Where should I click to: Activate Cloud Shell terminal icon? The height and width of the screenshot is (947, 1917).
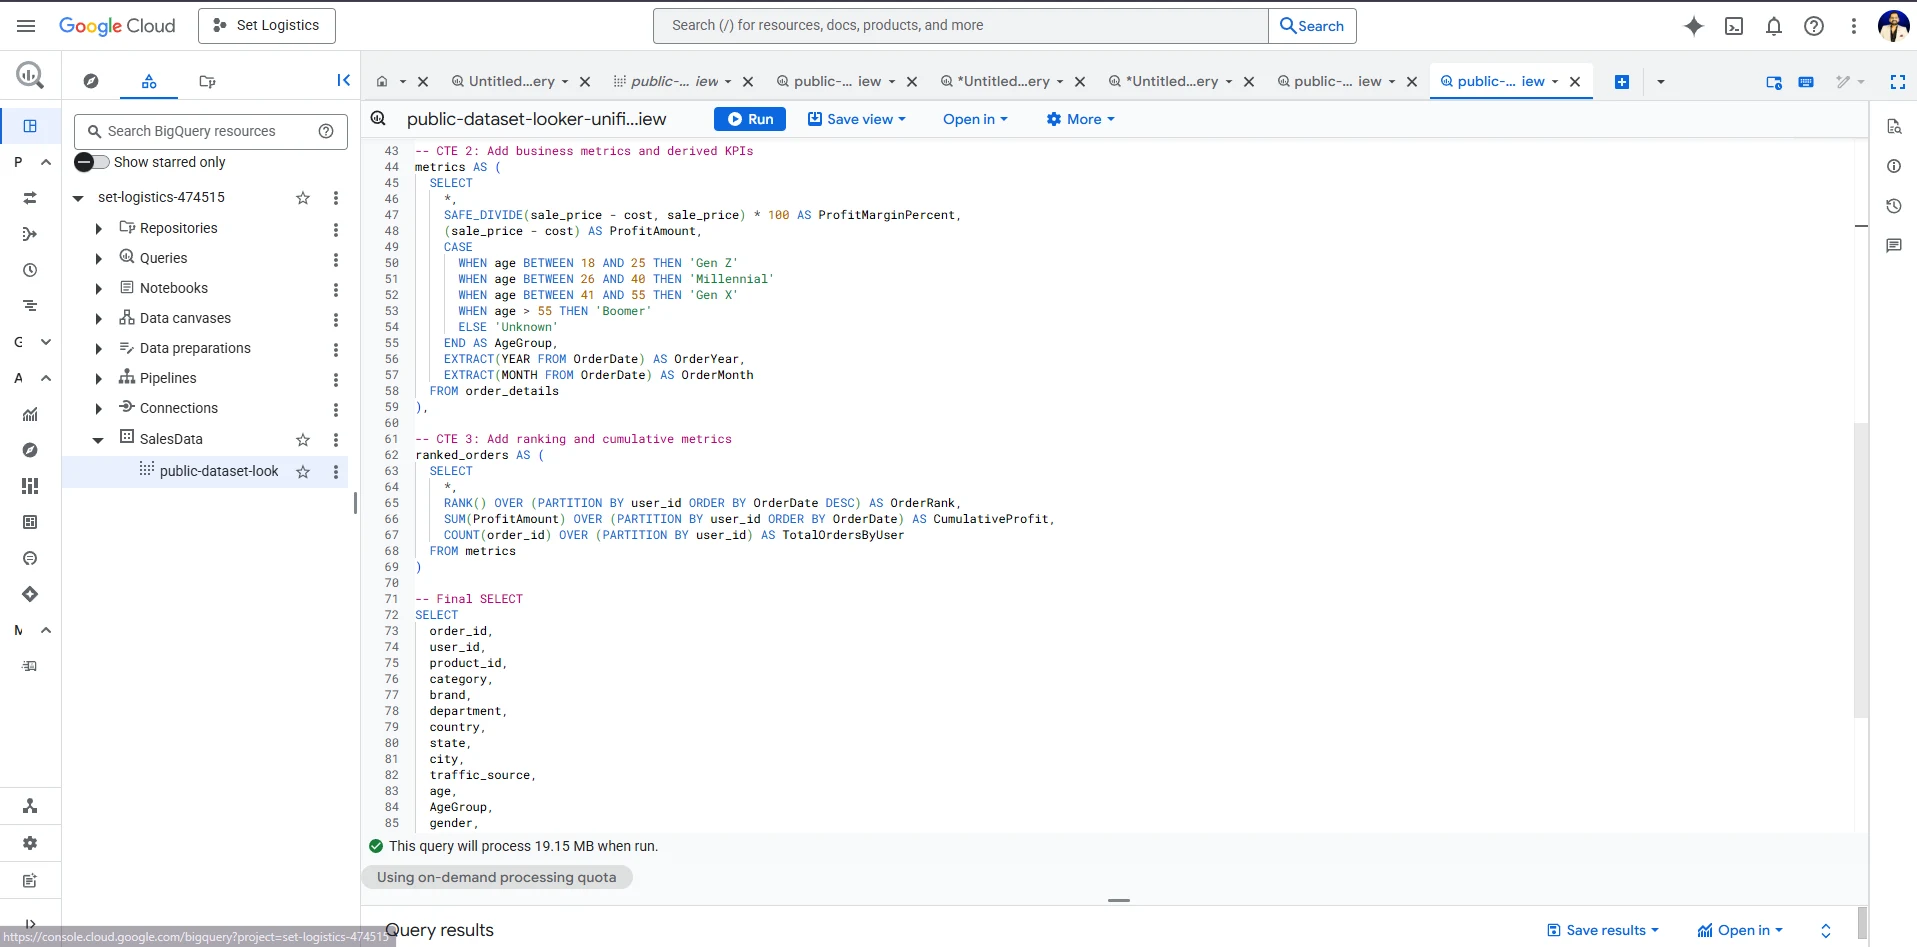coord(1734,26)
